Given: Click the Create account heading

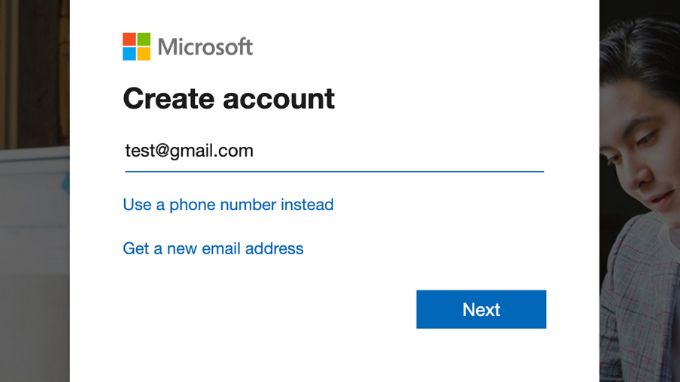Looking at the screenshot, I should click(x=229, y=99).
